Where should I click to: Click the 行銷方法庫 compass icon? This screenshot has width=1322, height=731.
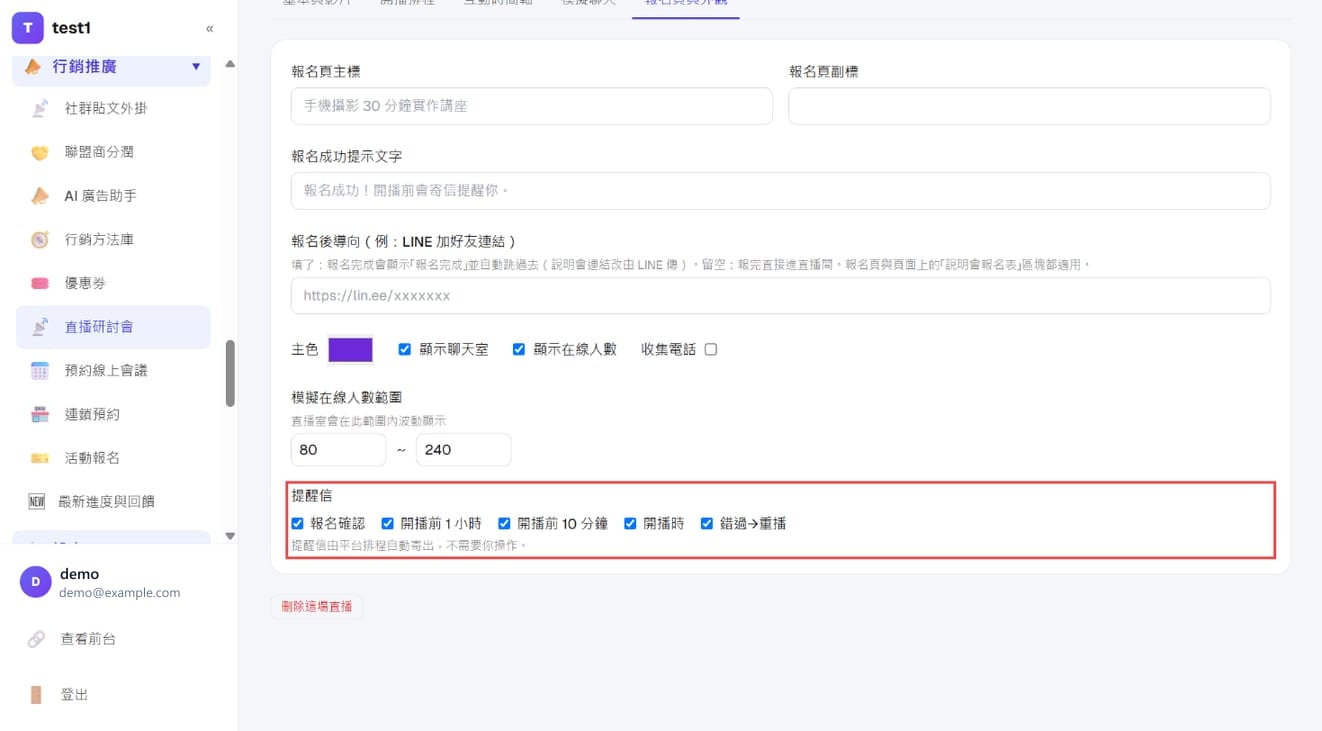[x=39, y=239]
